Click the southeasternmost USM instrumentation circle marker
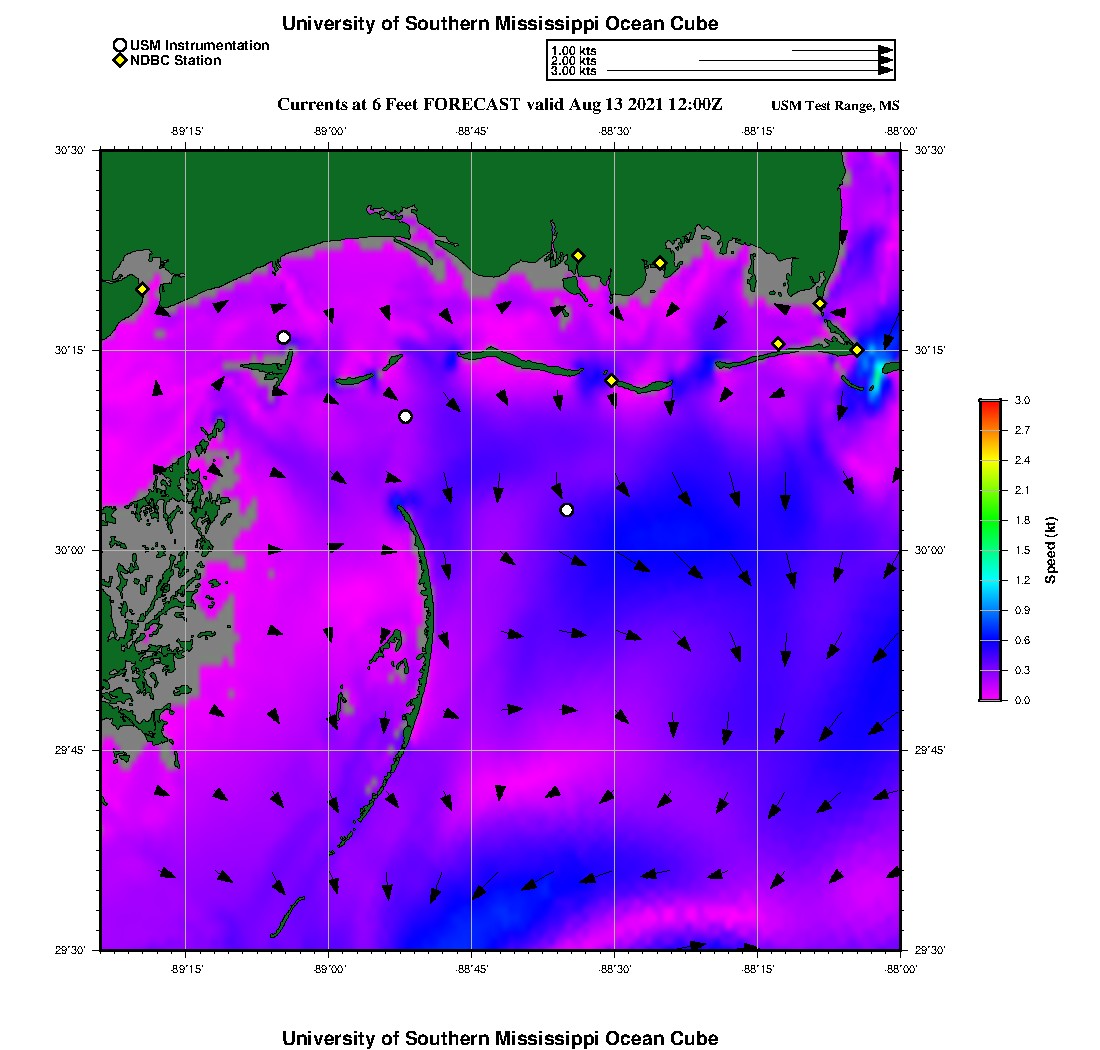Image resolution: width=1100 pixels, height=1050 pixels. pyautogui.click(x=567, y=510)
